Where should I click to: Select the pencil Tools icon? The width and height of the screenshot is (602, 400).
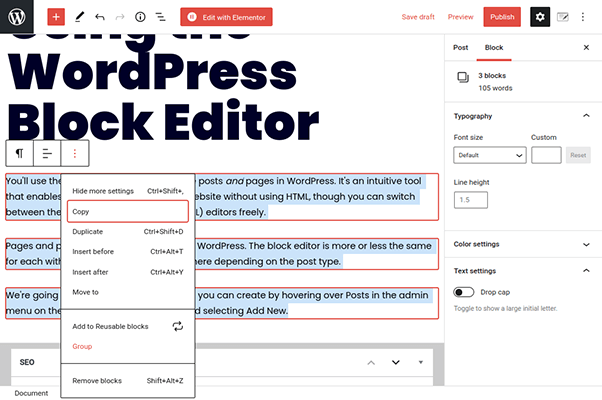click(x=79, y=17)
